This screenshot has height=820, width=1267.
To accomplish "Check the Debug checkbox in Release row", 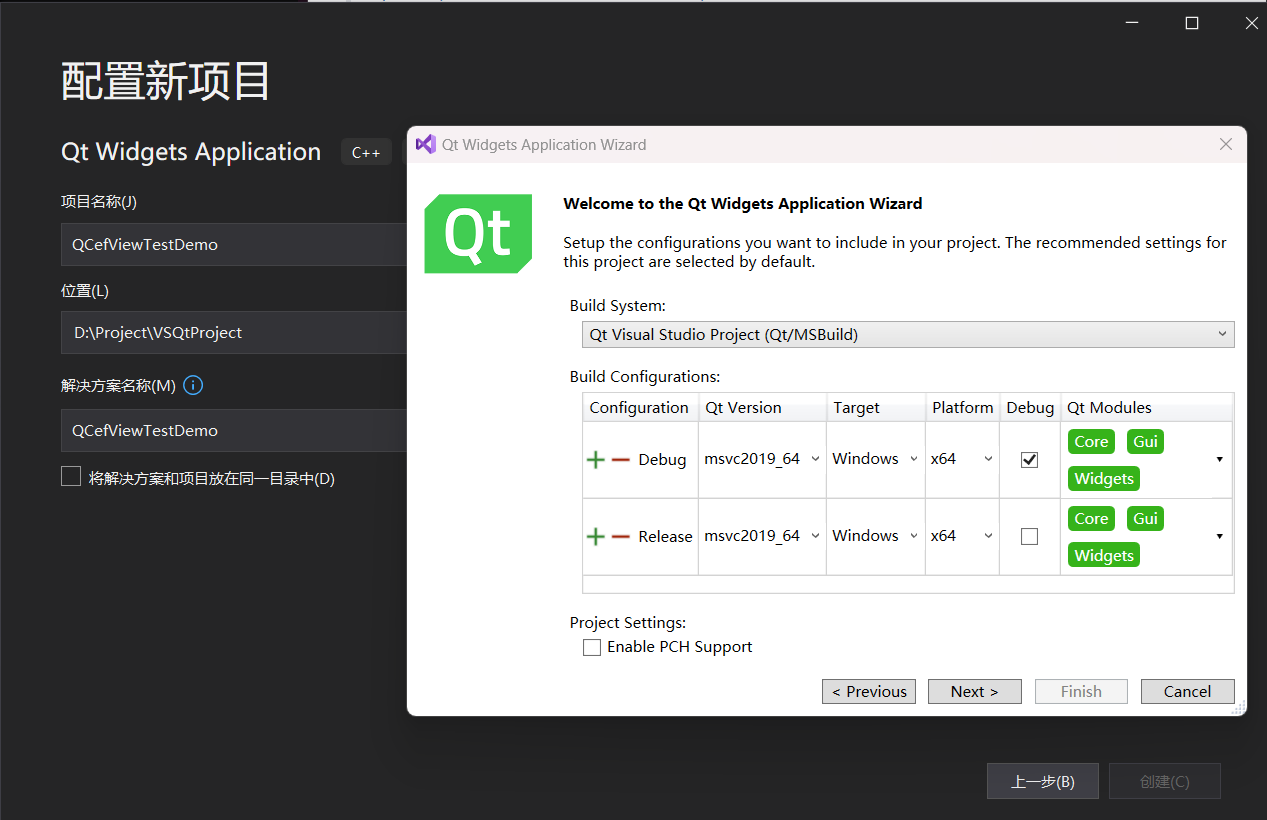I will point(1029,537).
